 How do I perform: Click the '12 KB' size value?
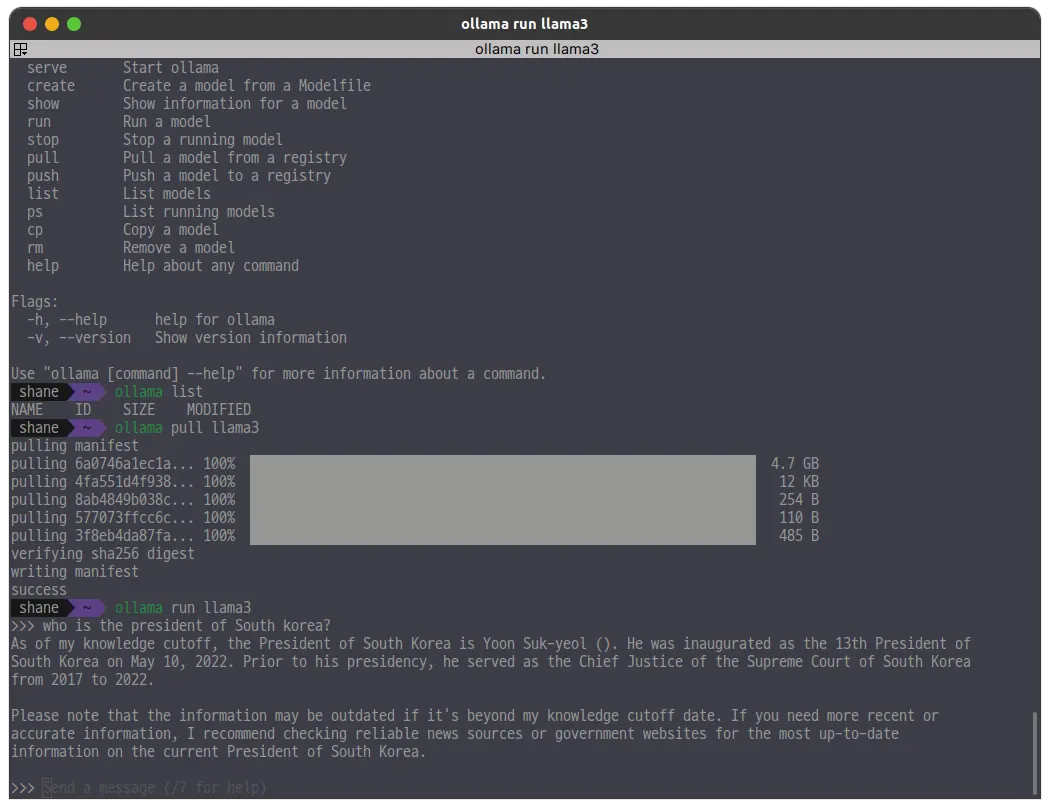click(799, 482)
